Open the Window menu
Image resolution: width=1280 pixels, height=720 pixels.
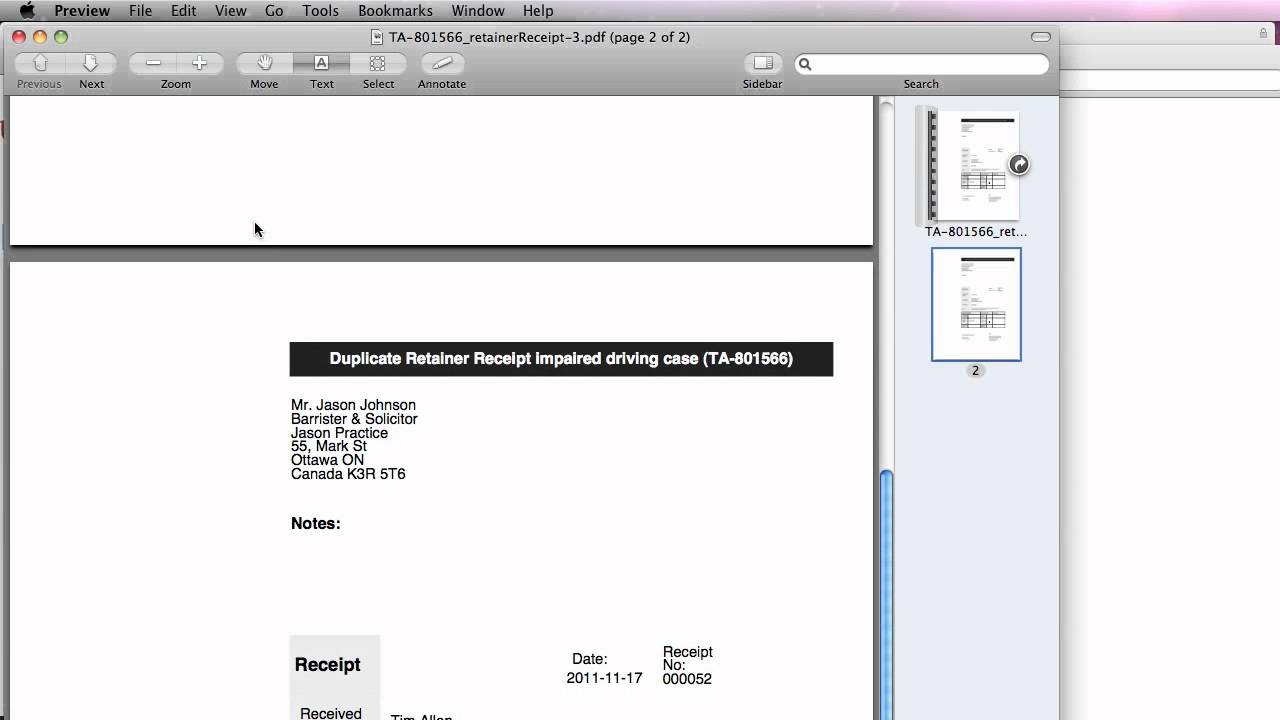point(478,11)
